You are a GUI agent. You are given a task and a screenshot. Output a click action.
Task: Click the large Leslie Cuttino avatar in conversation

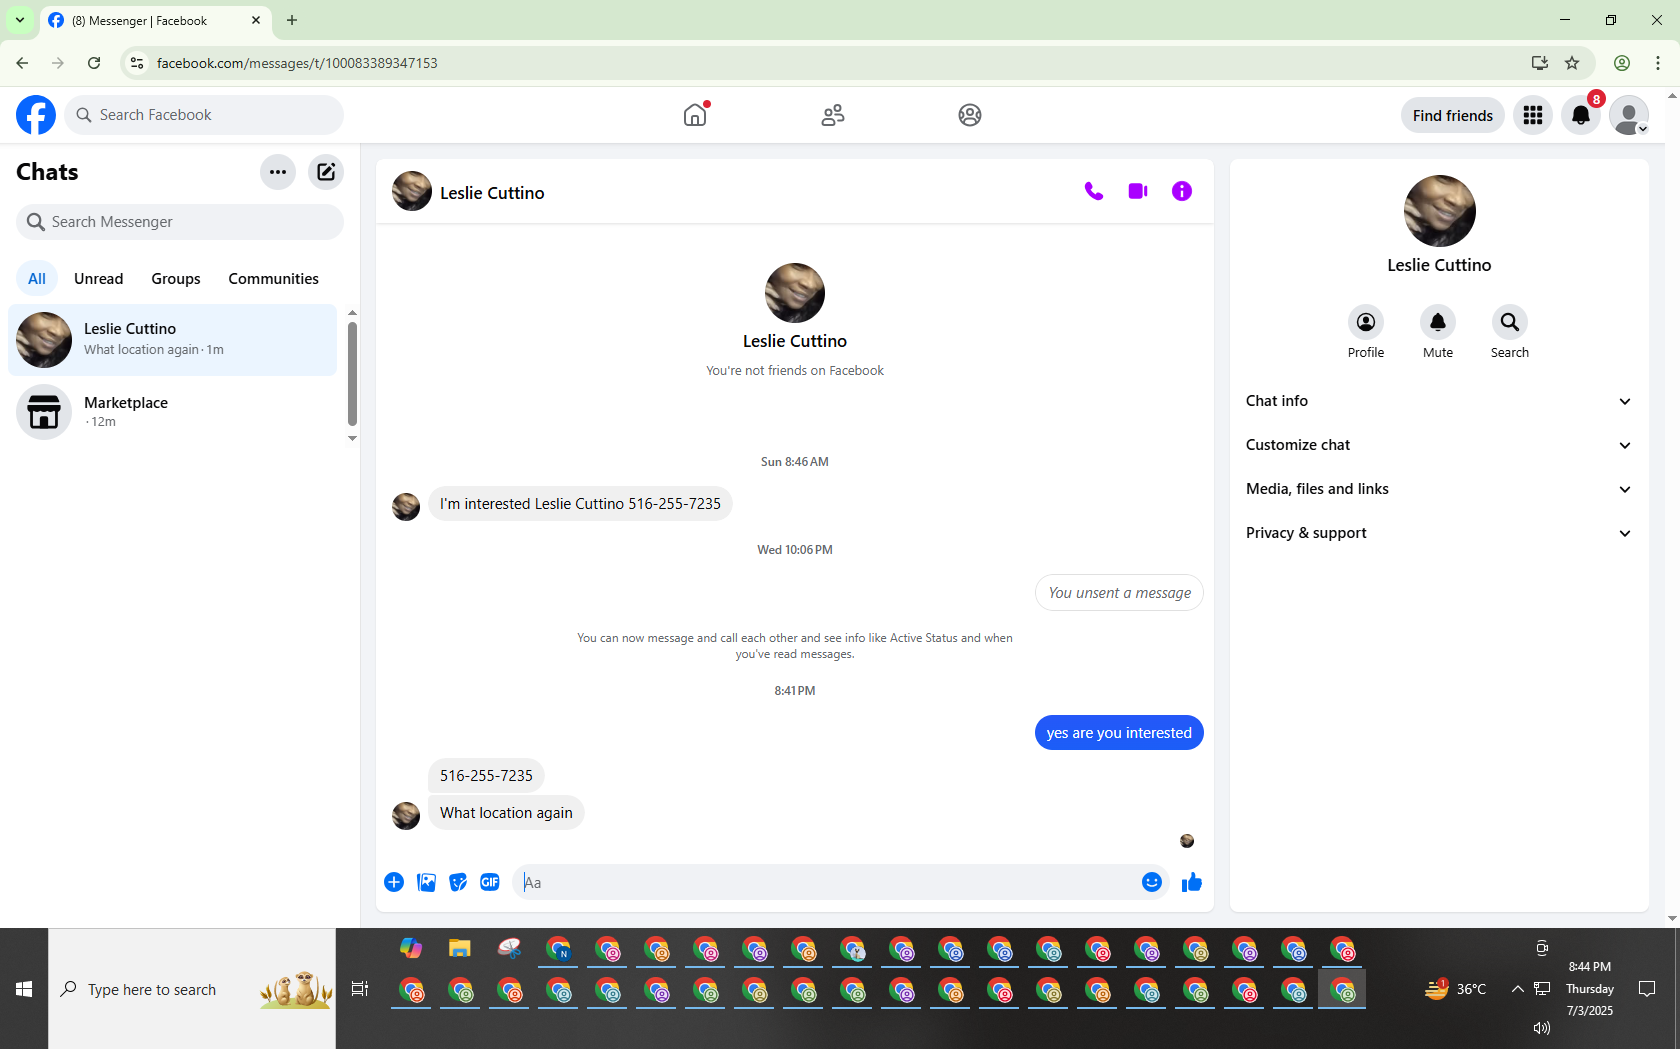(795, 293)
